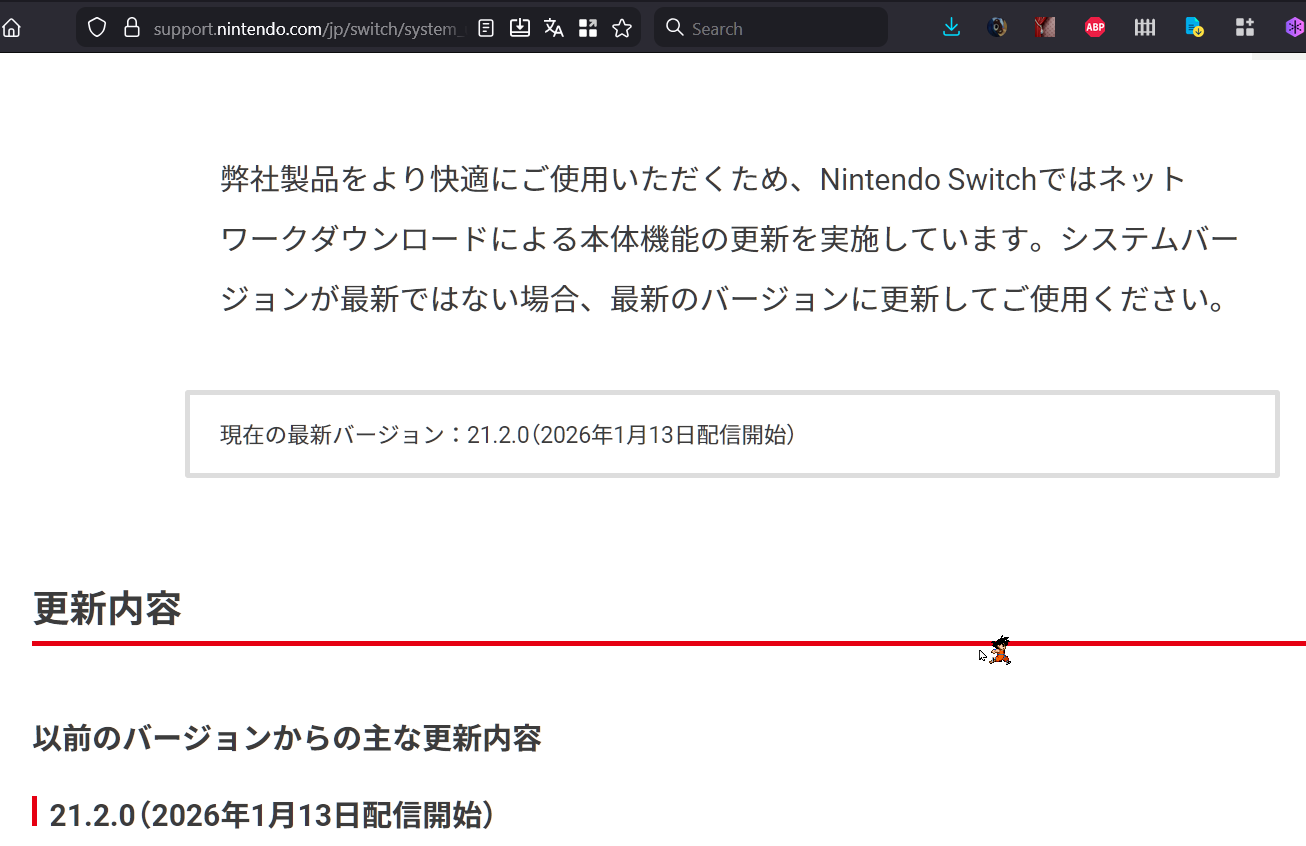Image resolution: width=1306 pixels, height=846 pixels.
Task: Focus the address bar URL
Action: tap(308, 28)
